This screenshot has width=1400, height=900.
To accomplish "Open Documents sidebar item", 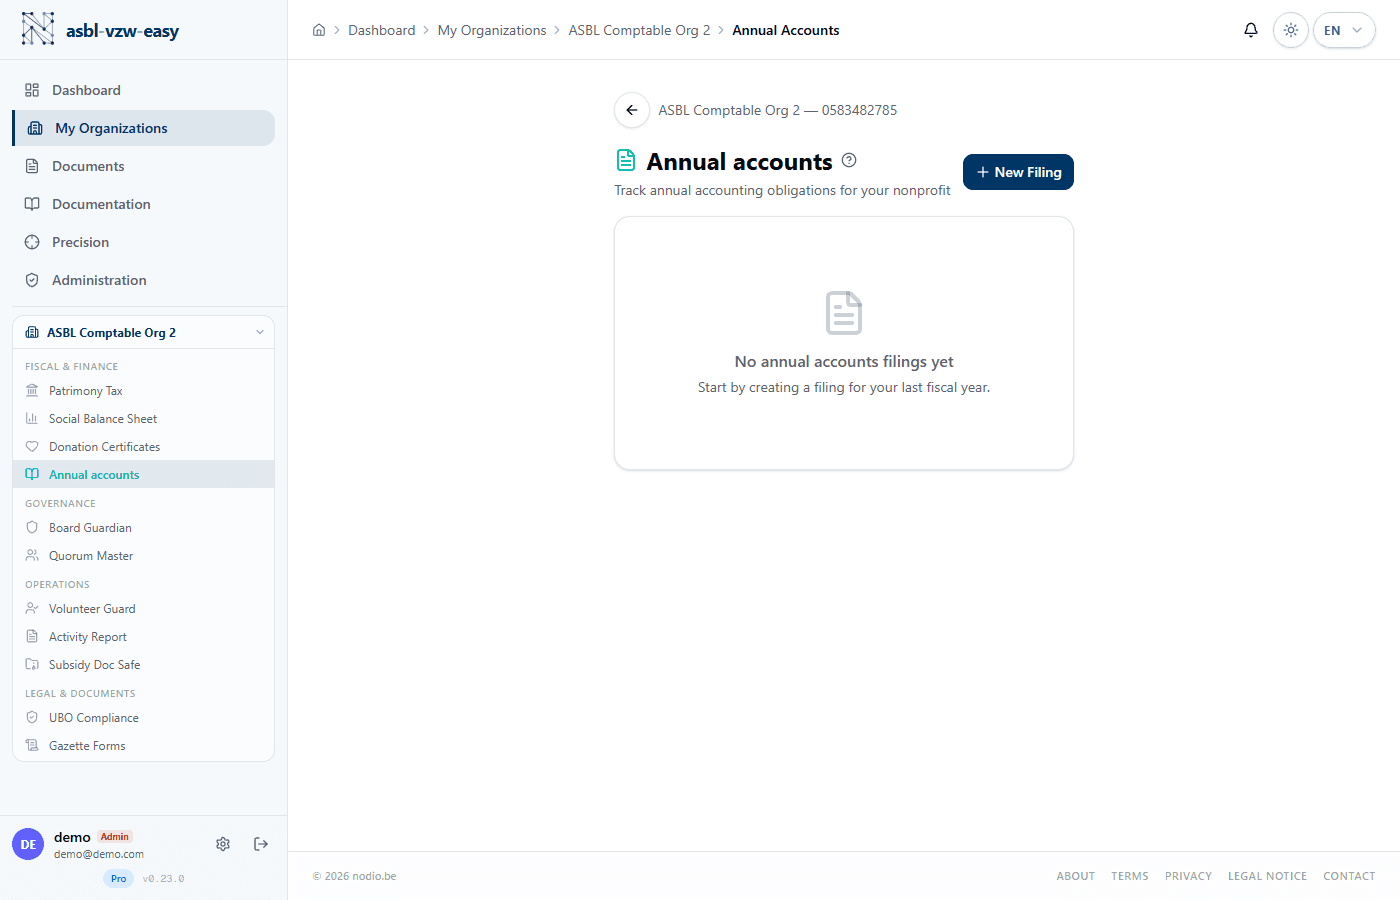I will (x=144, y=166).
